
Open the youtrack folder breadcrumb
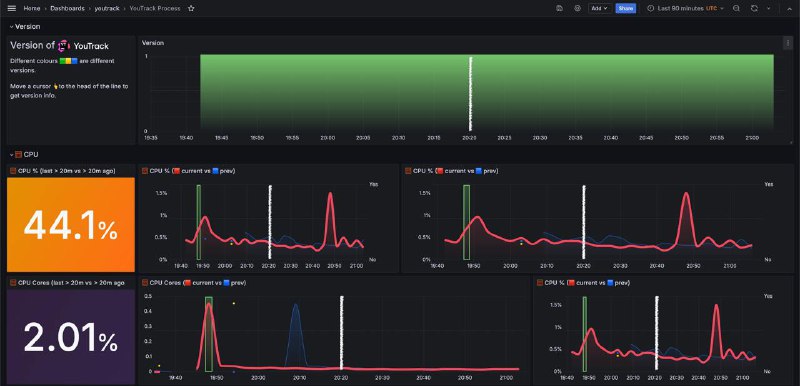(107, 8)
